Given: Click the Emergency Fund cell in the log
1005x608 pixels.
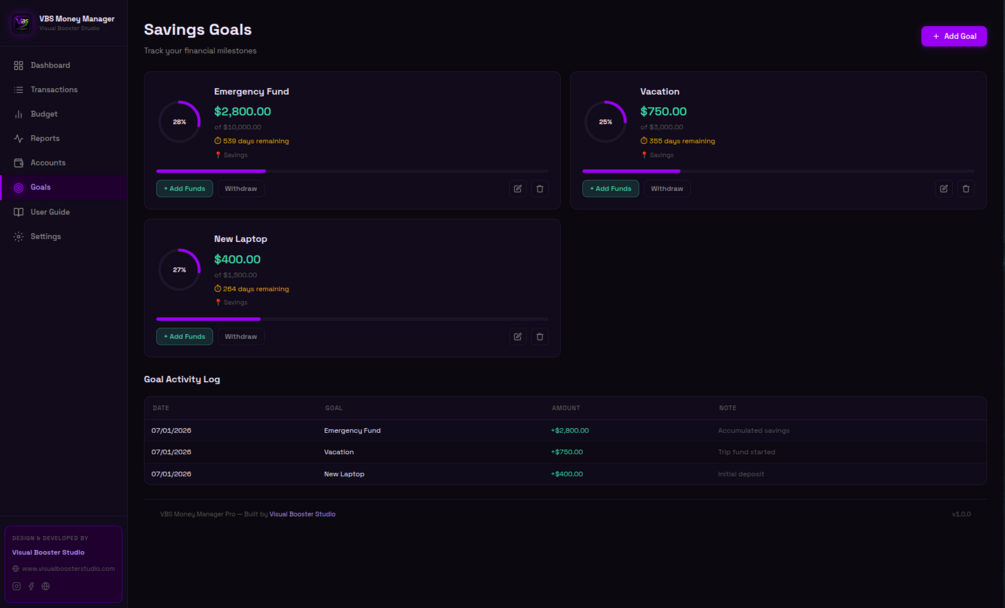Looking at the screenshot, I should pyautogui.click(x=353, y=431).
